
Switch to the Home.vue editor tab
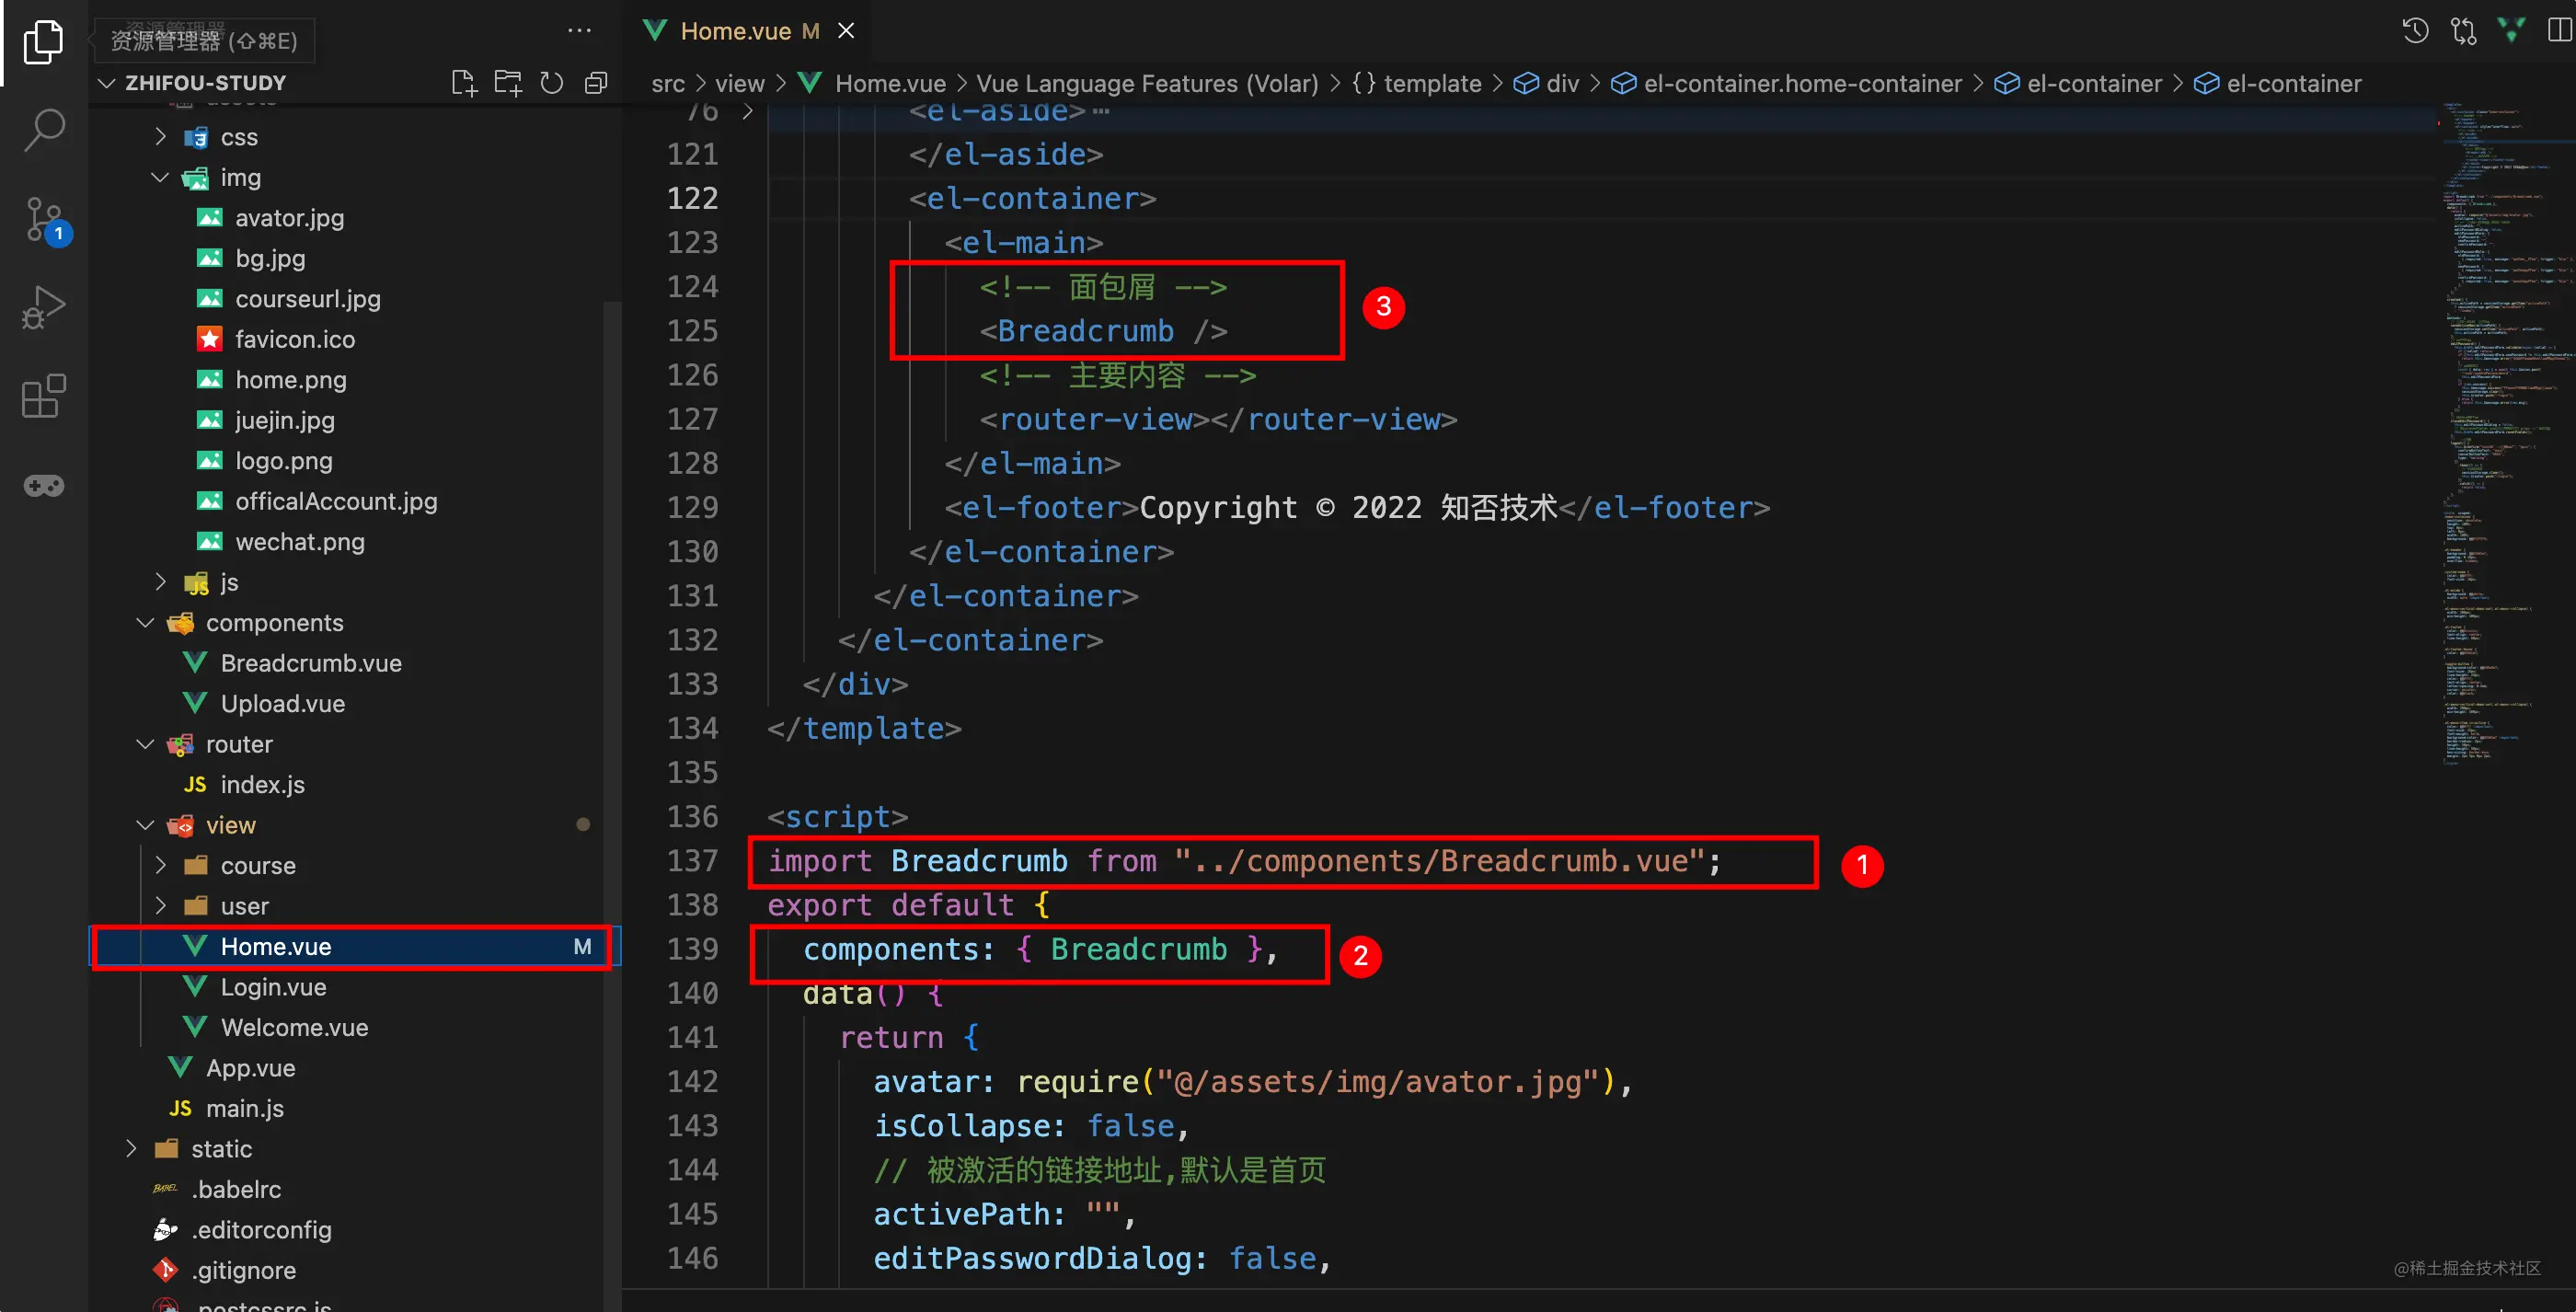(x=735, y=31)
